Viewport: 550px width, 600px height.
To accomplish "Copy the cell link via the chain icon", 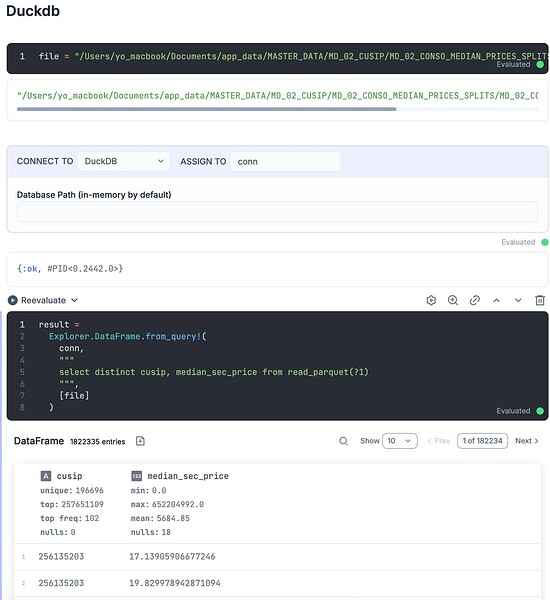I will click(x=475, y=300).
